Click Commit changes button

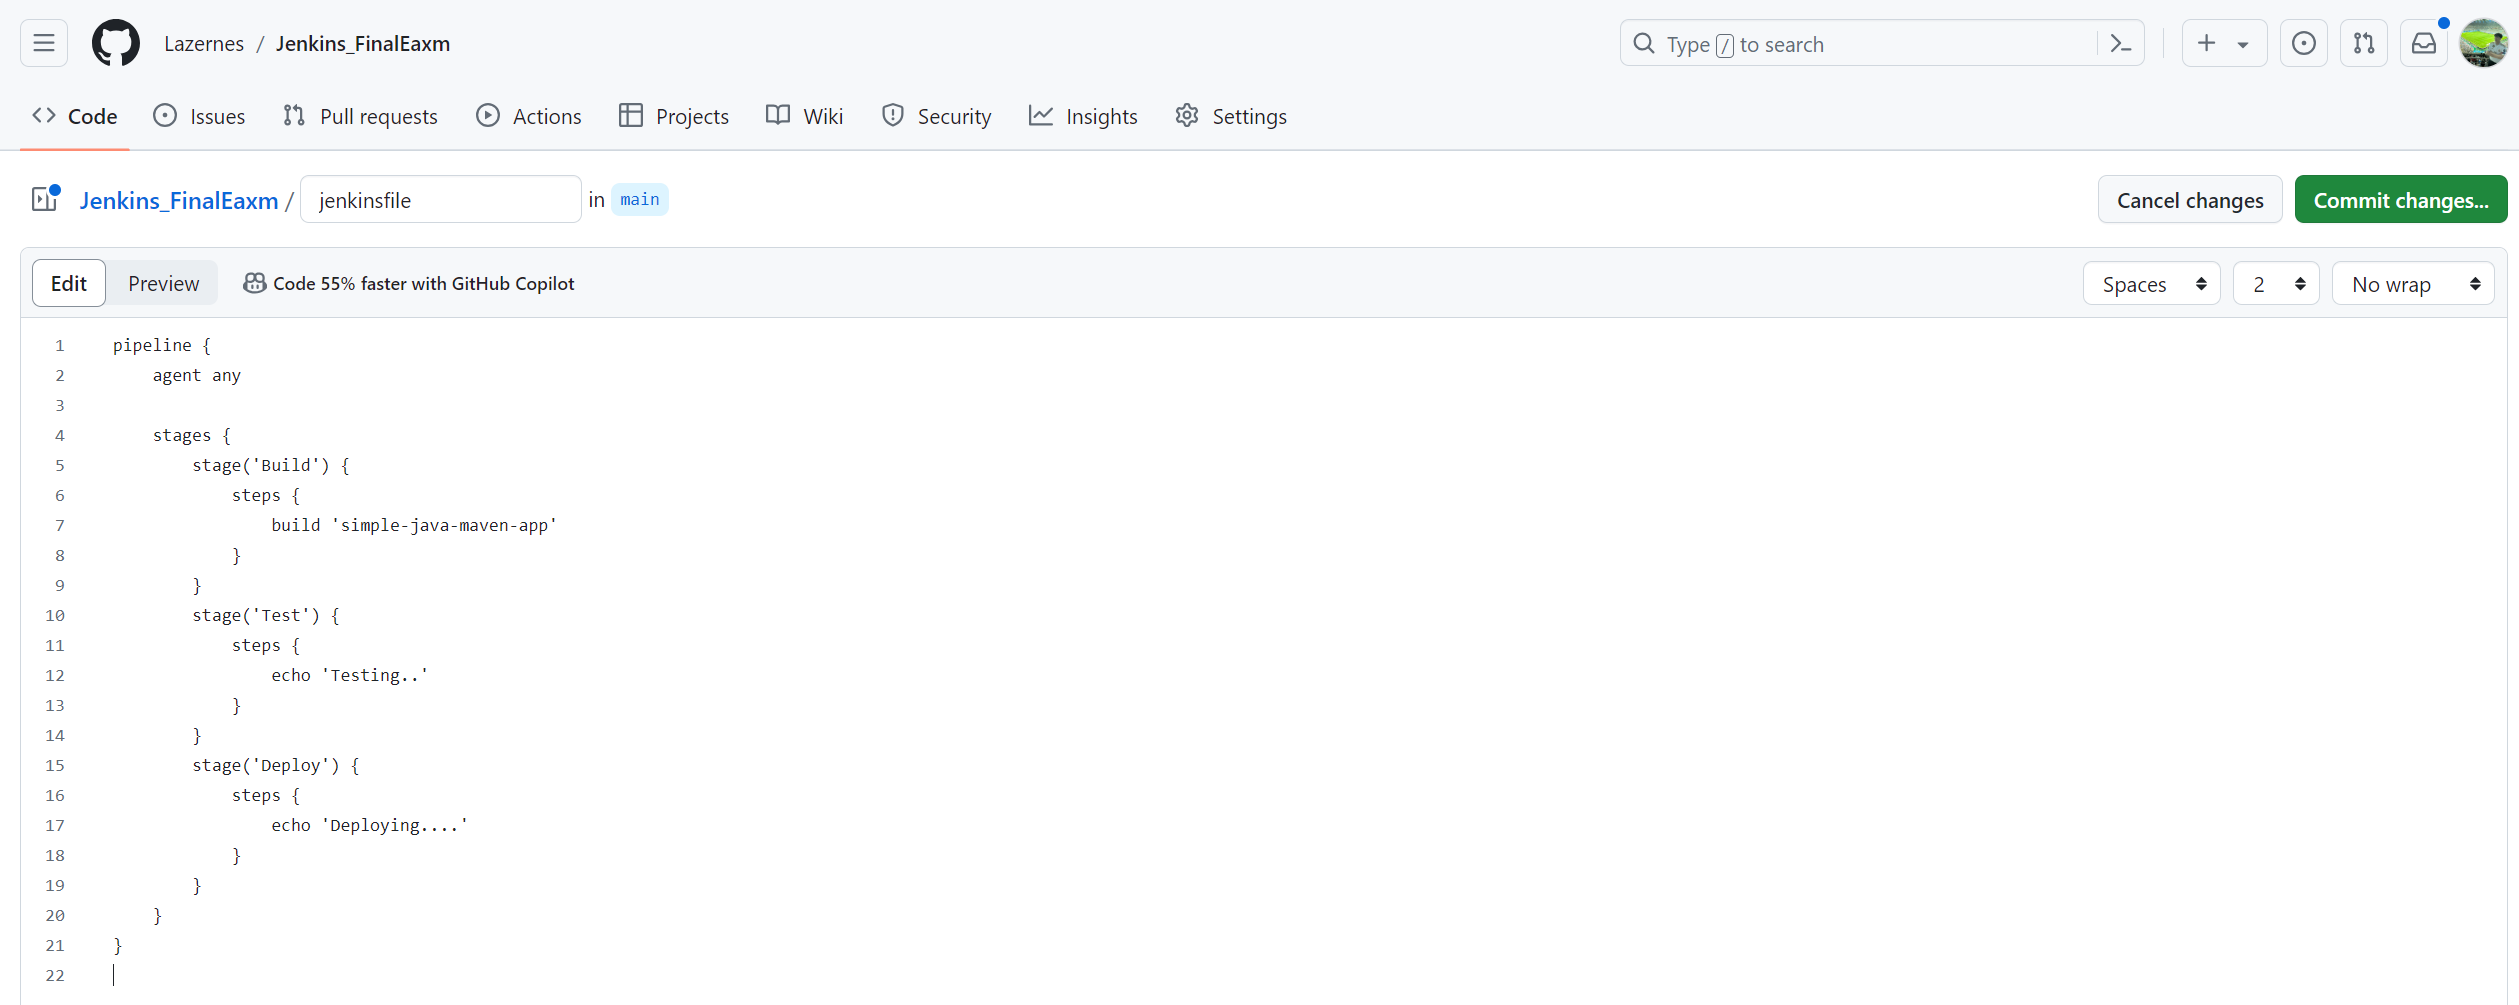(2401, 199)
